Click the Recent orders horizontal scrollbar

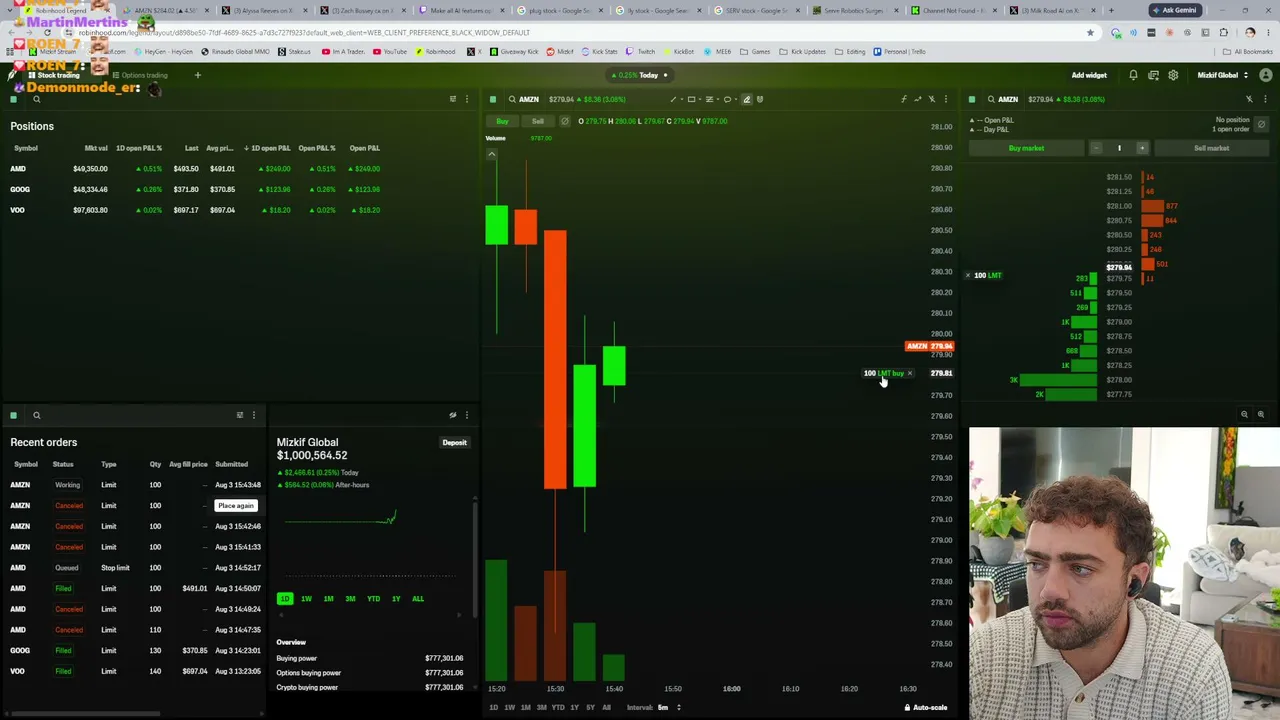(x=85, y=714)
